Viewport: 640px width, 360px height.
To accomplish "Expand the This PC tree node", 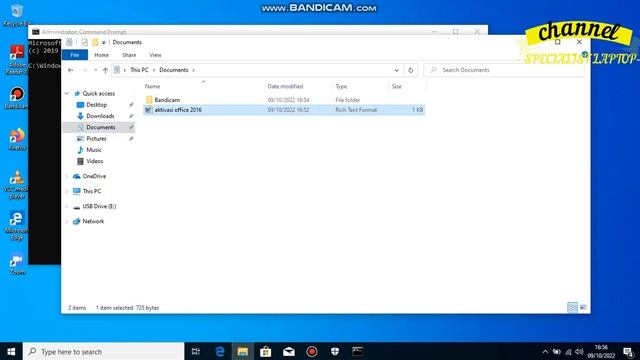I will (67, 191).
